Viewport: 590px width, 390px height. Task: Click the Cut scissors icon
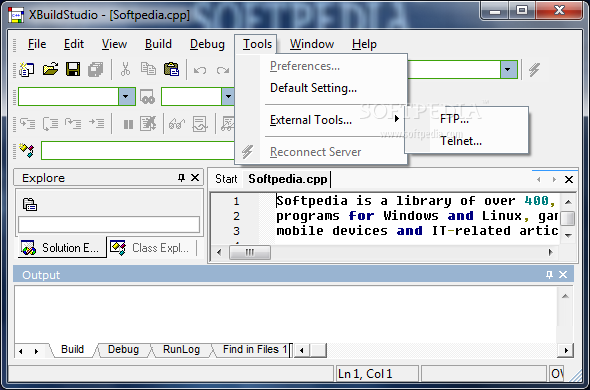pyautogui.click(x=125, y=69)
